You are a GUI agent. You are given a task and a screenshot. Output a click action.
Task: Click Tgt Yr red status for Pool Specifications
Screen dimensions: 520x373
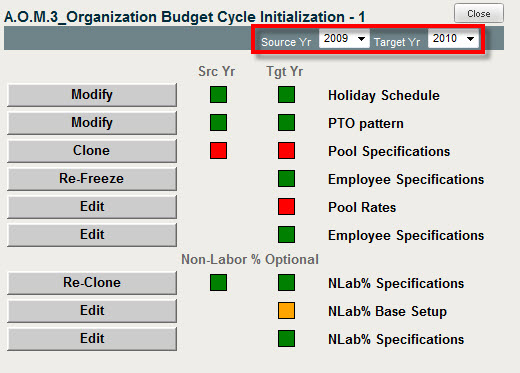click(x=286, y=150)
